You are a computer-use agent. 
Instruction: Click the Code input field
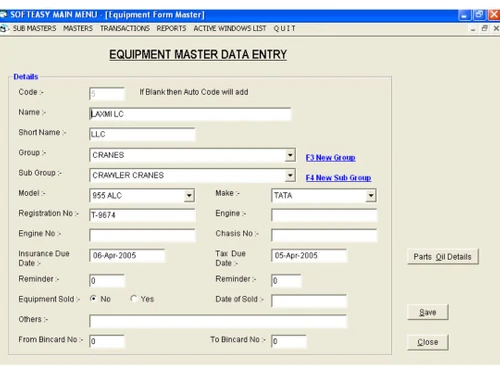coord(107,94)
